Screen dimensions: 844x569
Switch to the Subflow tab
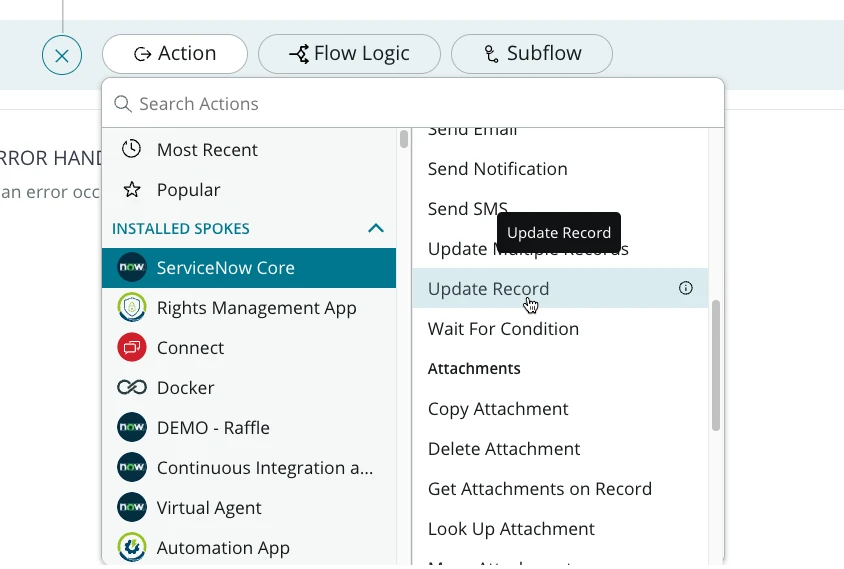coord(532,54)
